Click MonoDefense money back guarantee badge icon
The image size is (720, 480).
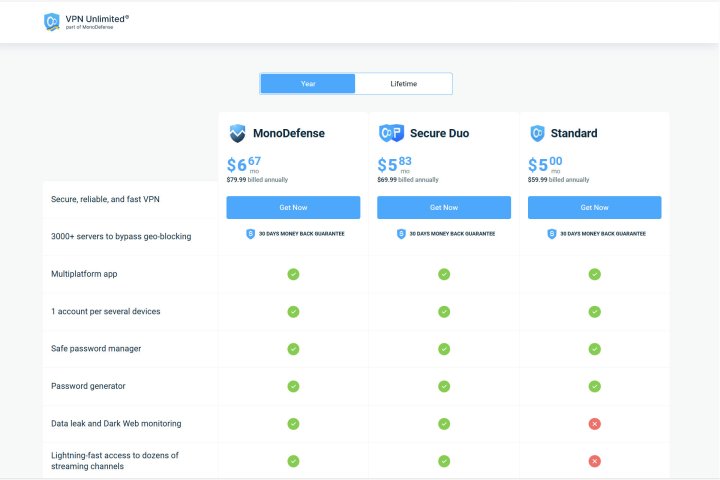(250, 234)
